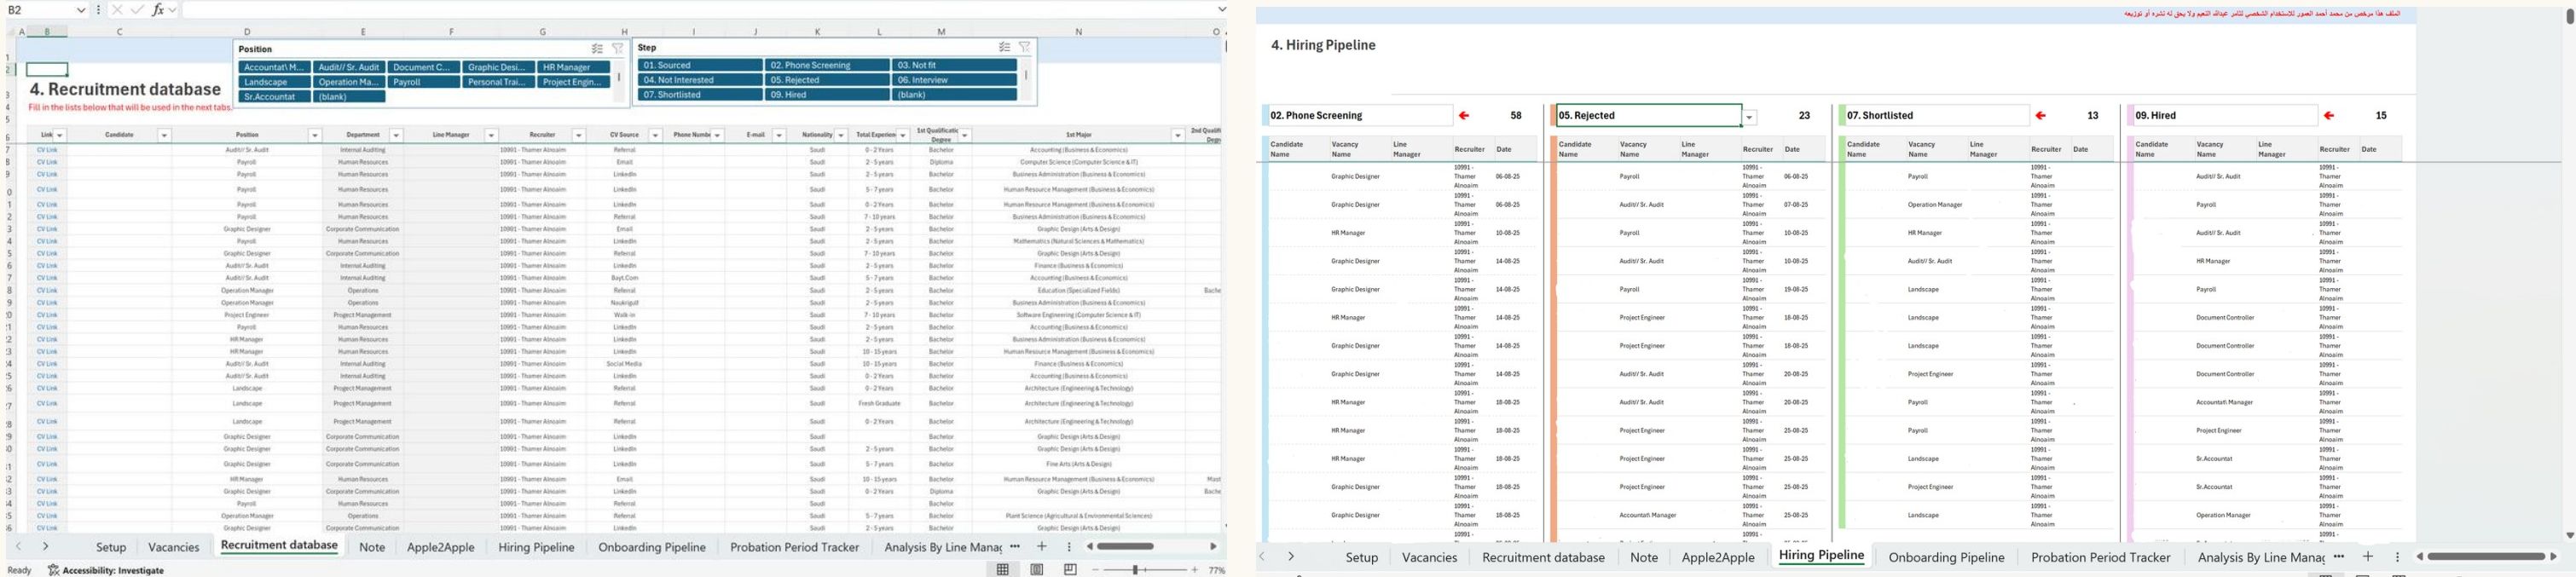2576x577 pixels.
Task: Click the 77% zoom level
Action: (x=1217, y=570)
